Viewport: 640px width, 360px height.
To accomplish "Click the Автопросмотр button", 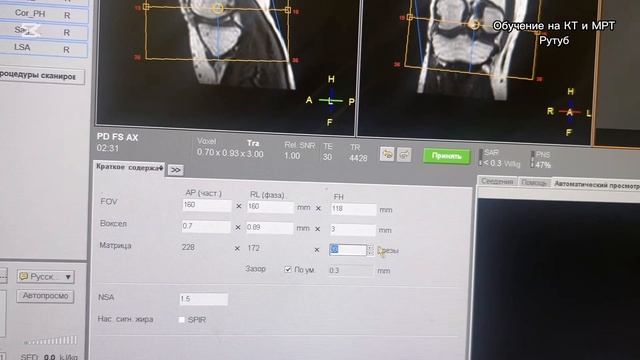I will [x=45, y=296].
